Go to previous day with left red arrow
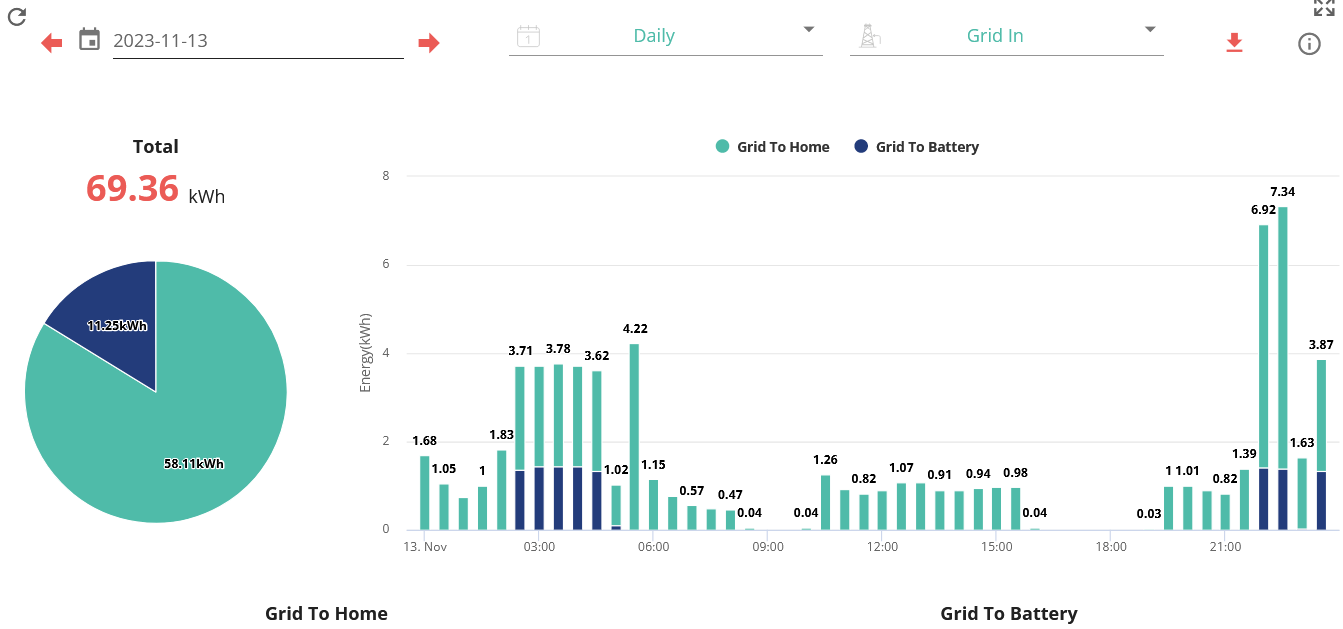Screen dimensions: 1343x629 [x=51, y=43]
